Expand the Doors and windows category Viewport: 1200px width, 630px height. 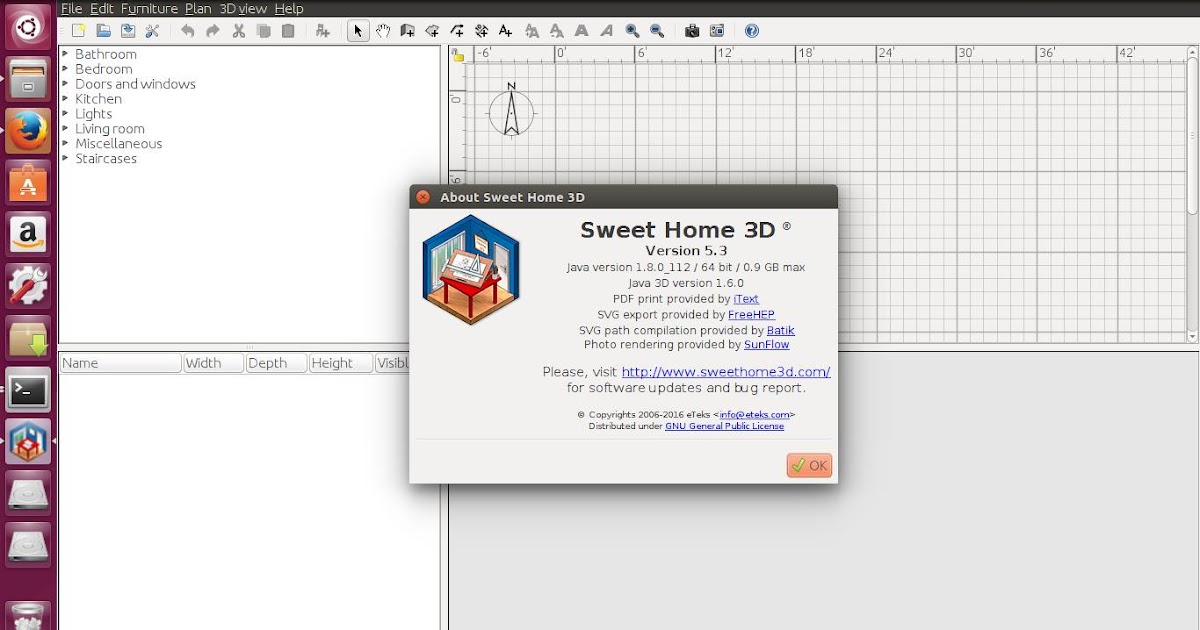click(65, 84)
